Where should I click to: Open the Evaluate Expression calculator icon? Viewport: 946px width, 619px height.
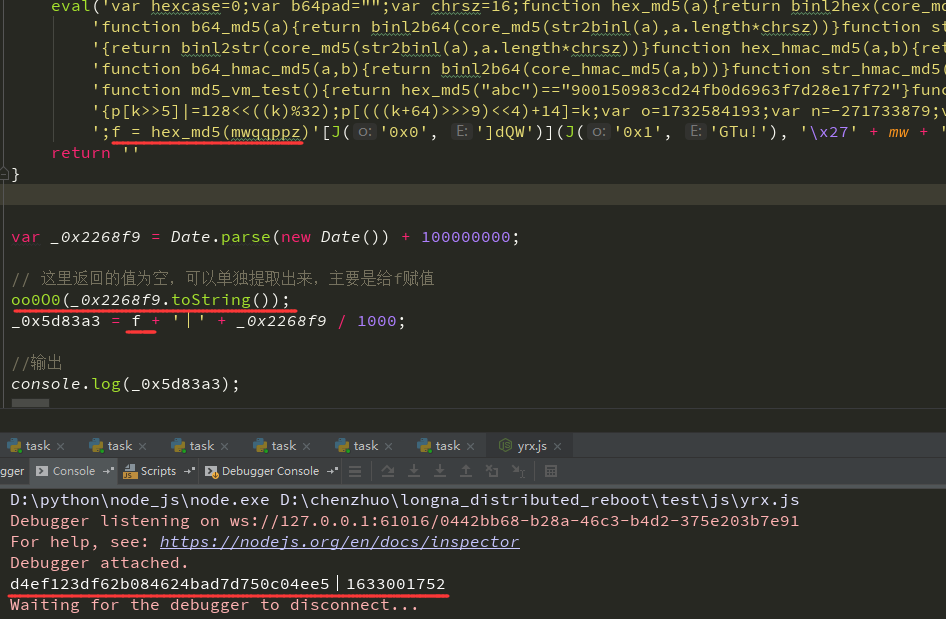tap(551, 471)
